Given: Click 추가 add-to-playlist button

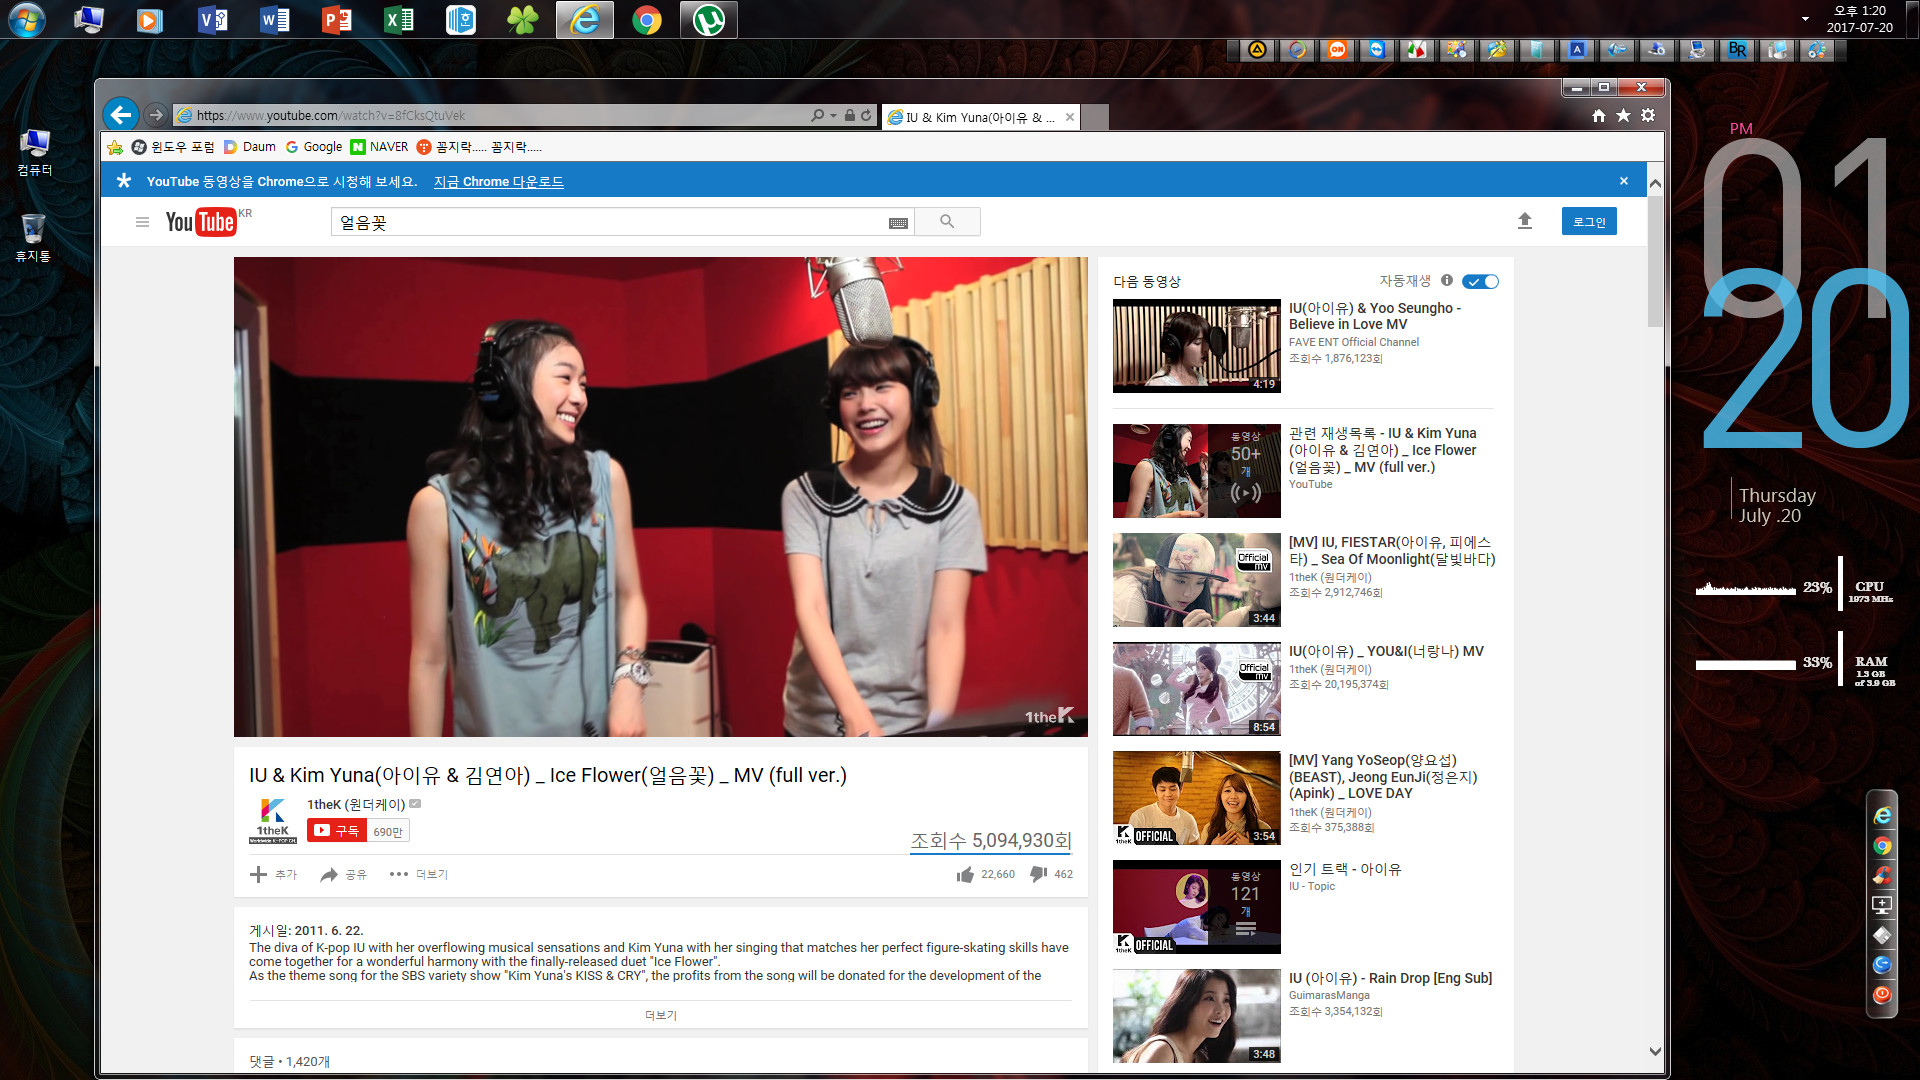Looking at the screenshot, I should click(273, 875).
